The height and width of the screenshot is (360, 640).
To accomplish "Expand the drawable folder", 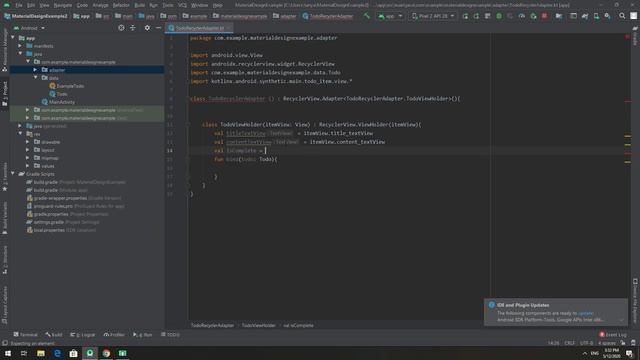I will point(28,142).
